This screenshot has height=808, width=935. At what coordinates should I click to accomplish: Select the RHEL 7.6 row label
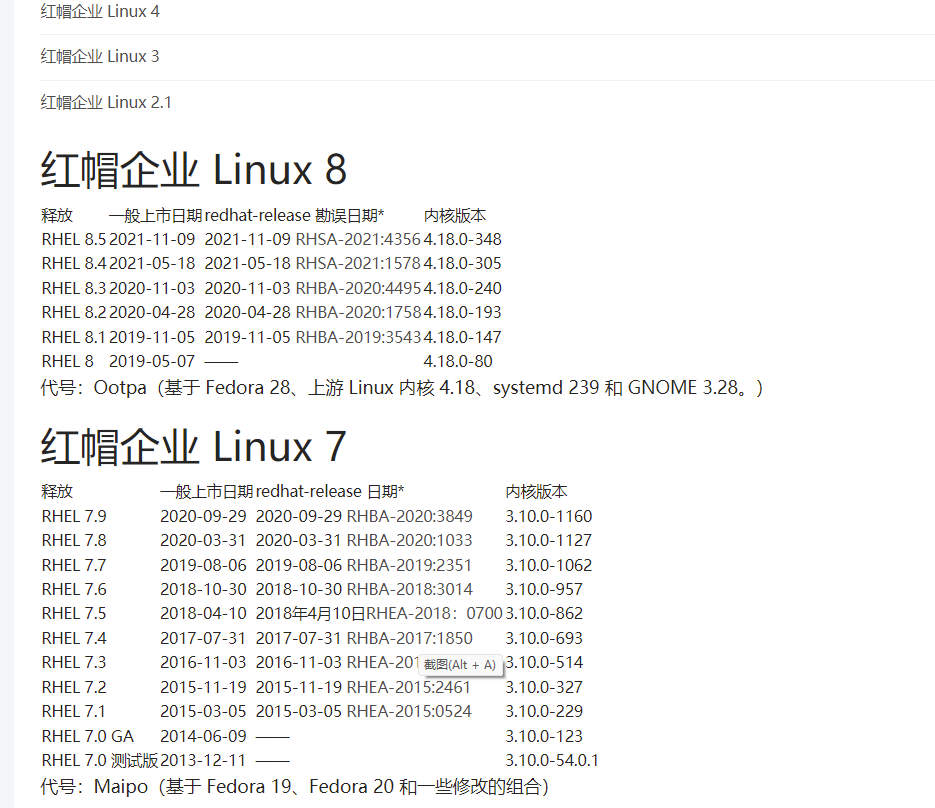[74, 589]
